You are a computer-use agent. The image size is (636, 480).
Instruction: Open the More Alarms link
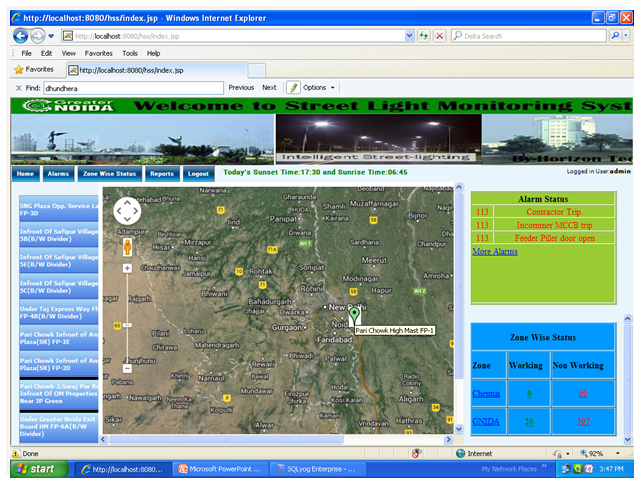pos(494,252)
